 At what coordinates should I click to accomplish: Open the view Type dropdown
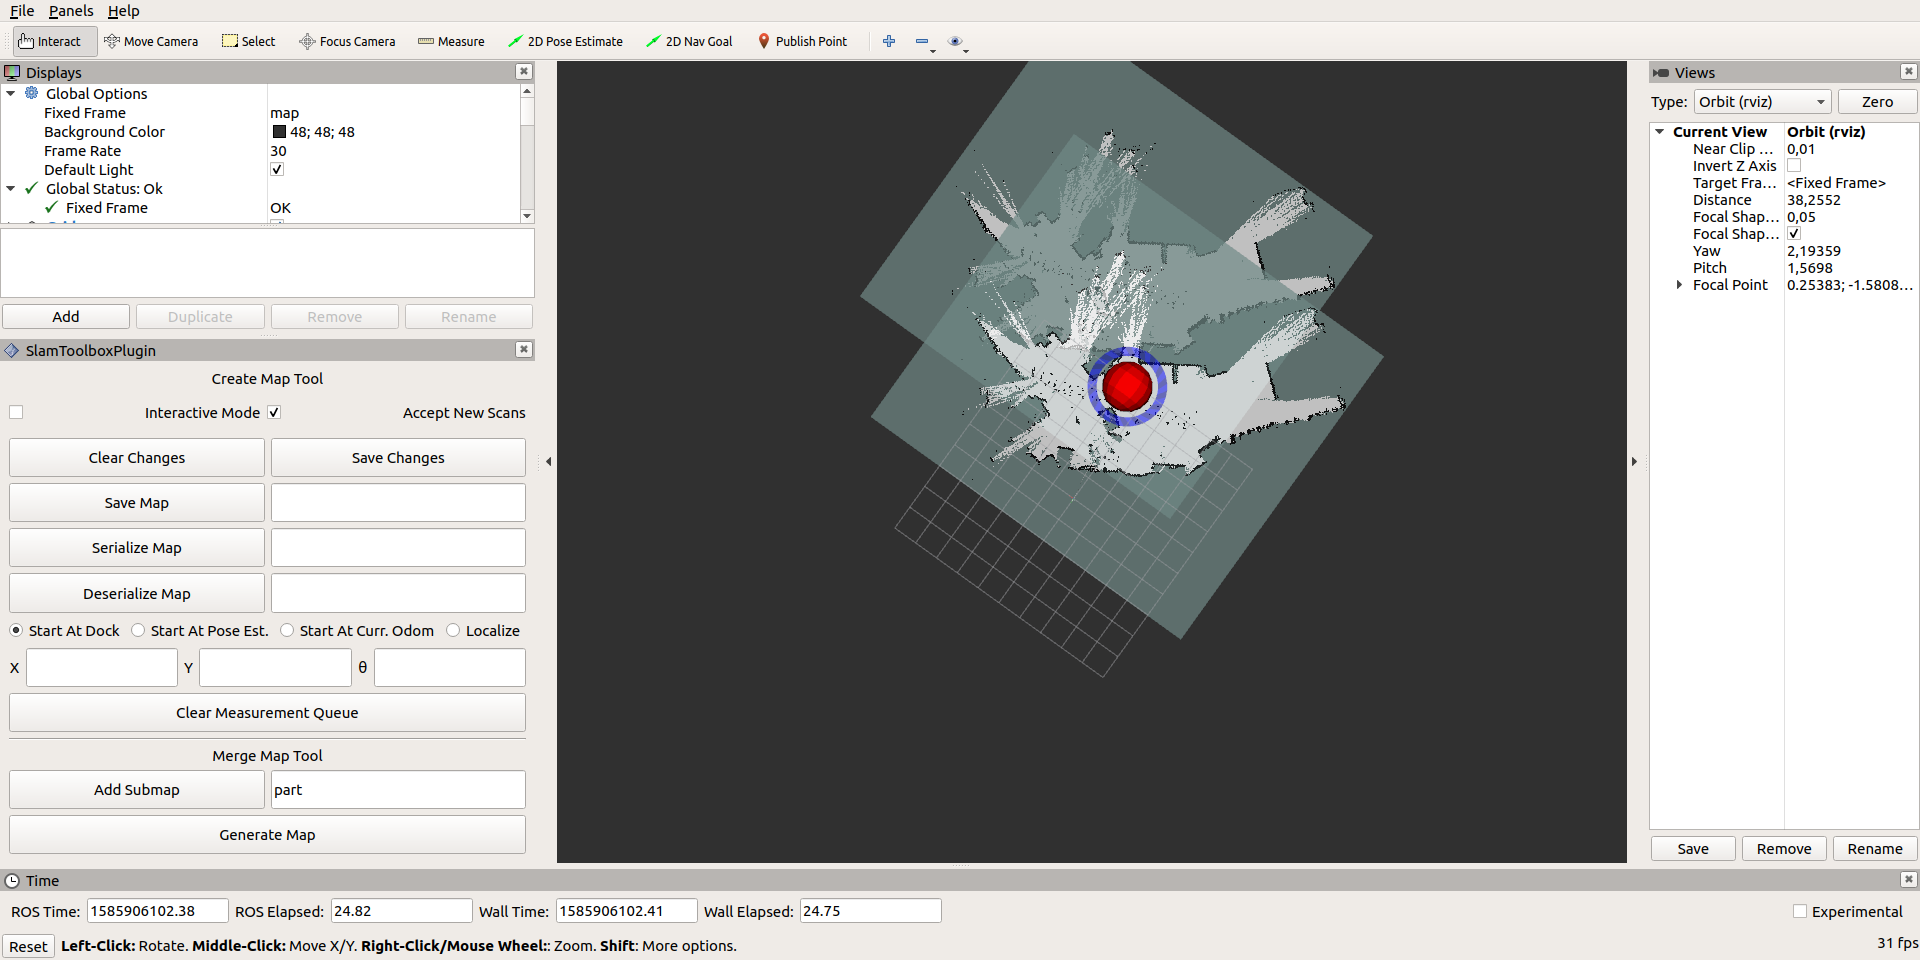point(1762,101)
